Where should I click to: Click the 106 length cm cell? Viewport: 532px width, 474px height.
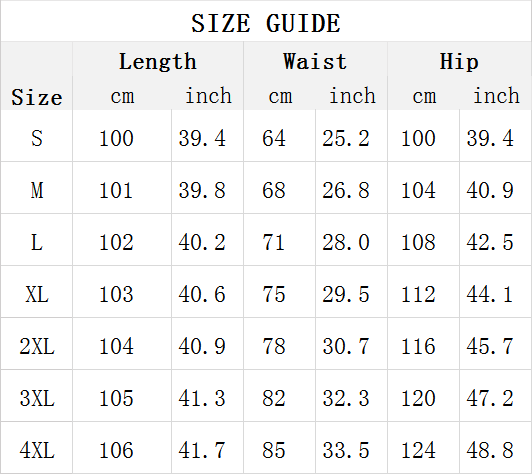(x=116, y=451)
